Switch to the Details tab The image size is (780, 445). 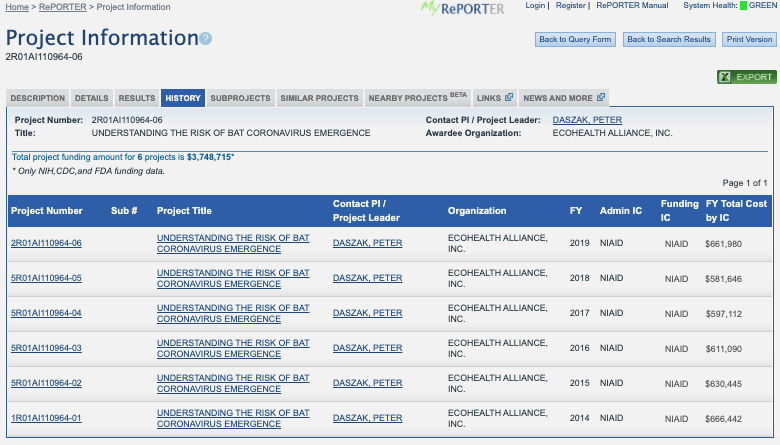(x=92, y=98)
